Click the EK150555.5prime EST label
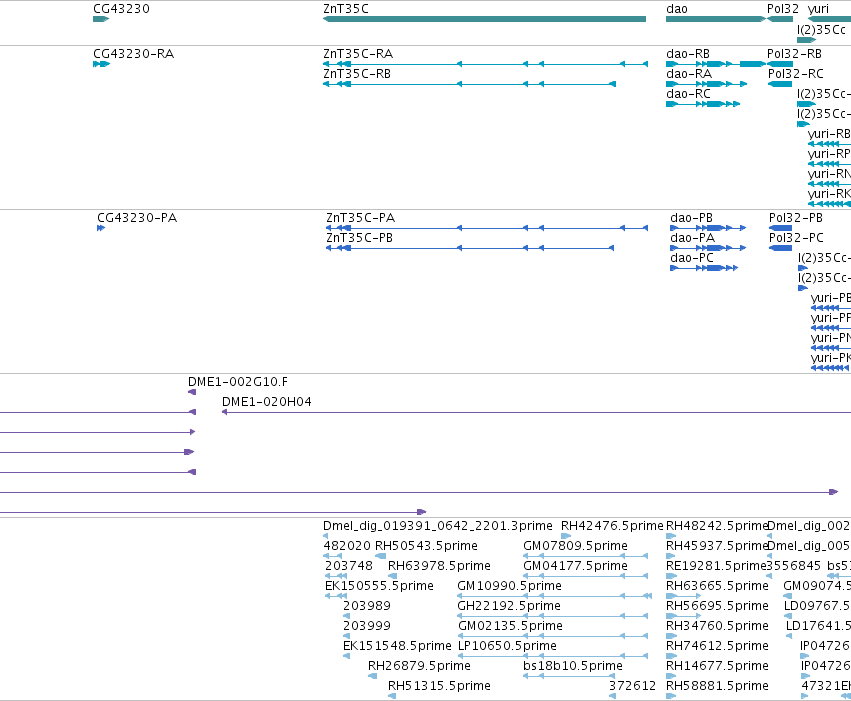851x701 pixels. click(x=379, y=586)
